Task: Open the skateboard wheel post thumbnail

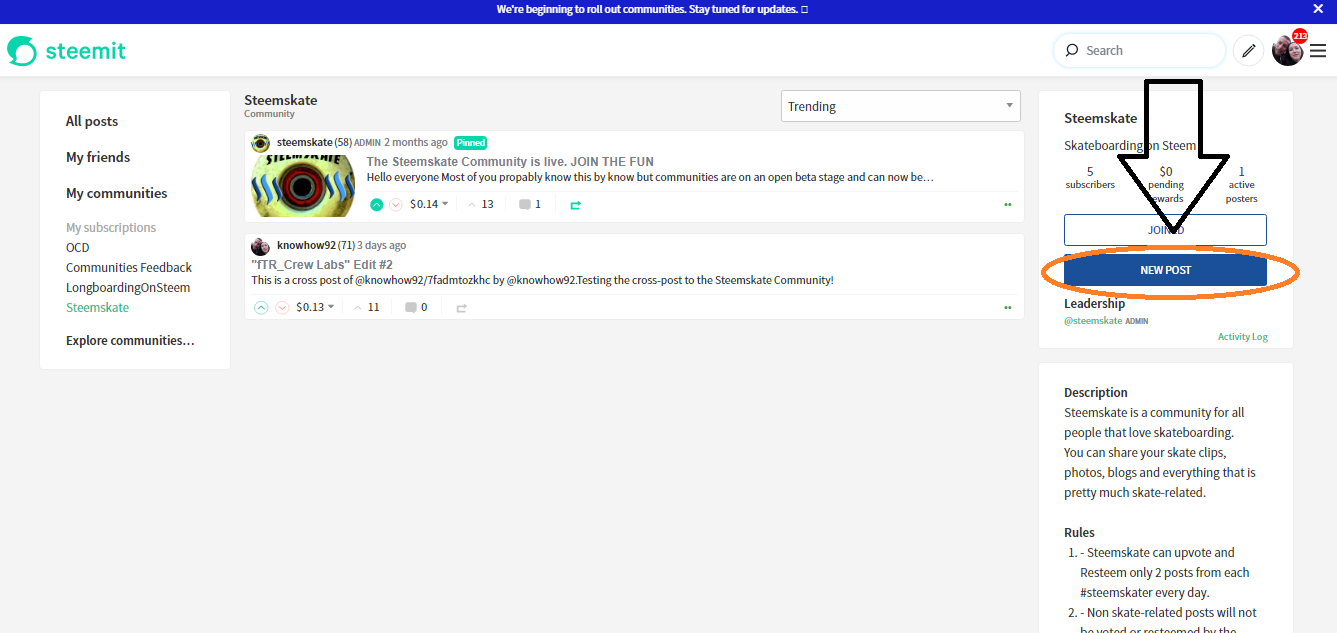Action: pyautogui.click(x=303, y=185)
